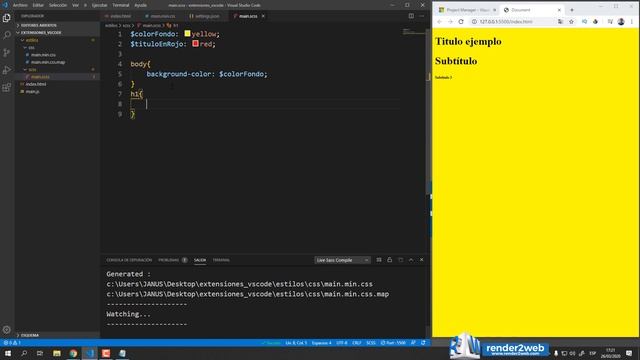
Task: Click the errors and warnings status bar indicator
Action: 12,343
